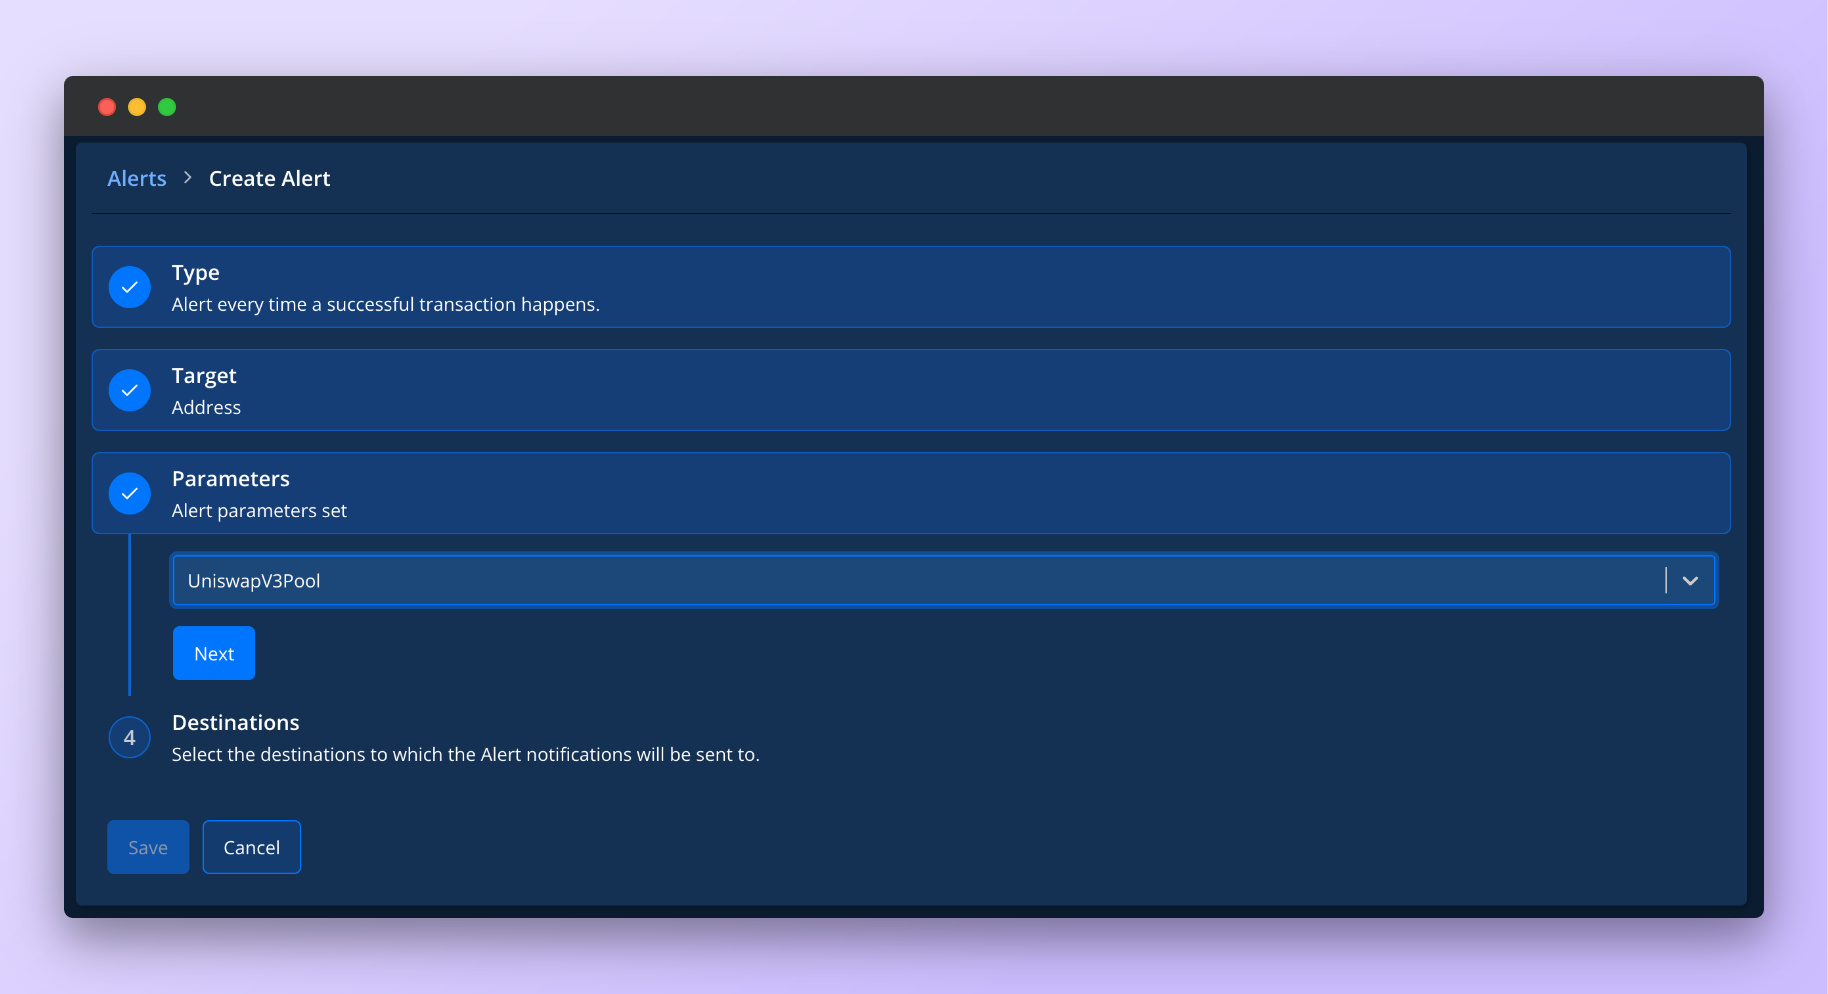The height and width of the screenshot is (994, 1828).
Task: Click the Type step checkmark icon
Action: pyautogui.click(x=129, y=287)
